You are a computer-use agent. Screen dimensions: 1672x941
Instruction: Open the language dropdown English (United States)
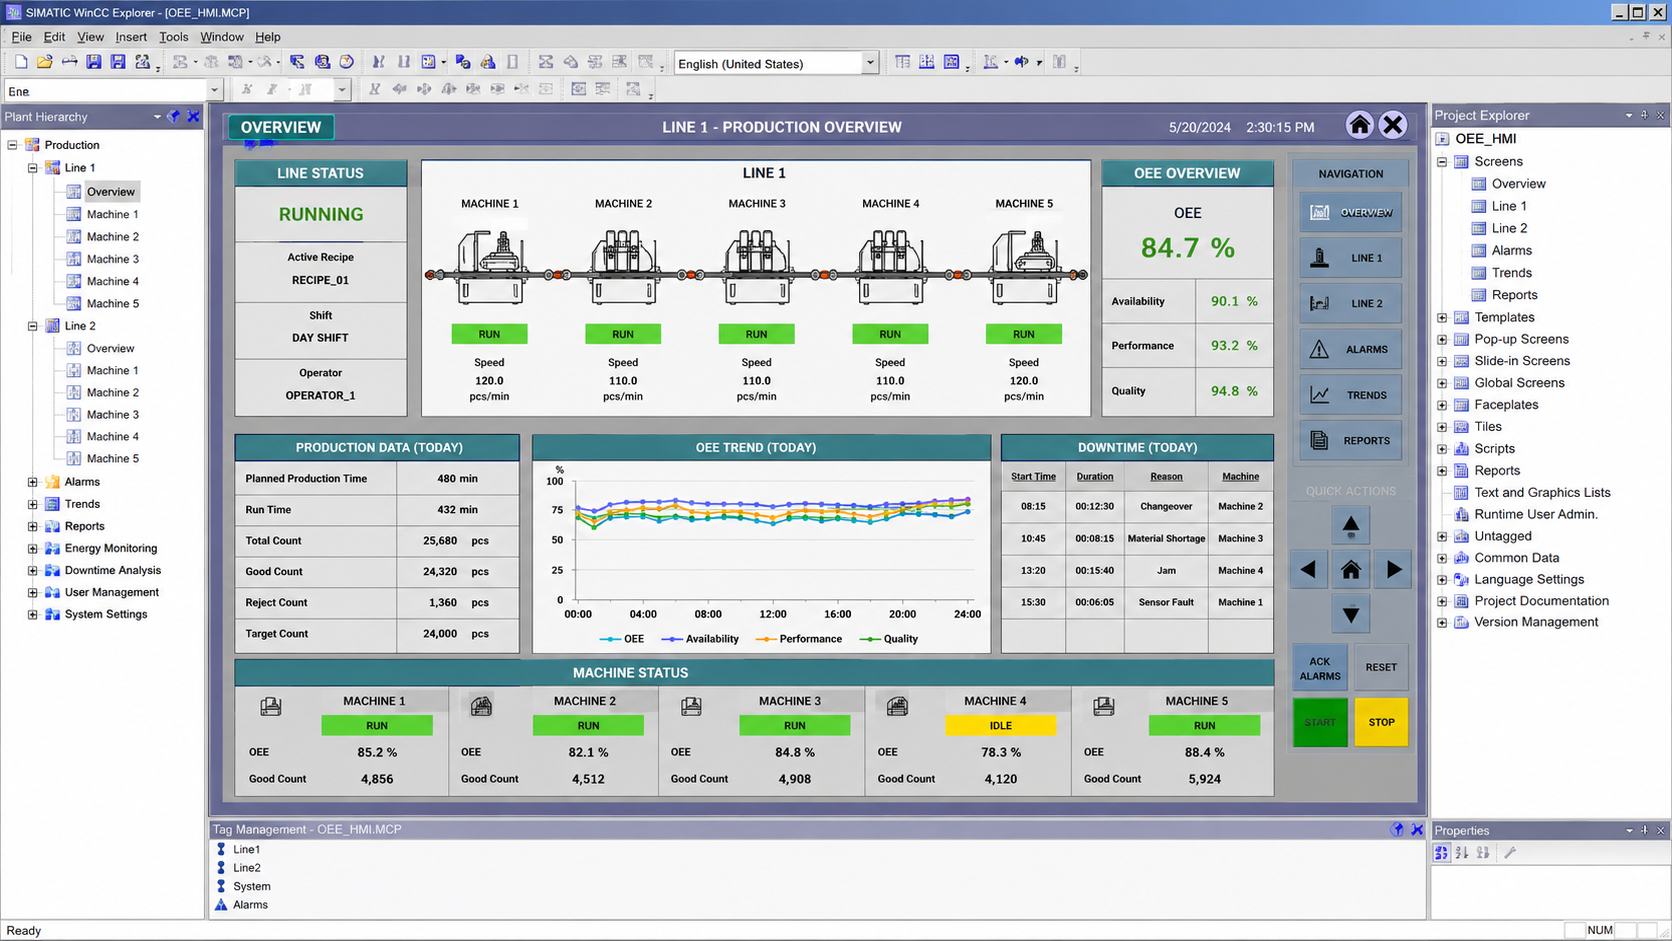click(x=869, y=63)
